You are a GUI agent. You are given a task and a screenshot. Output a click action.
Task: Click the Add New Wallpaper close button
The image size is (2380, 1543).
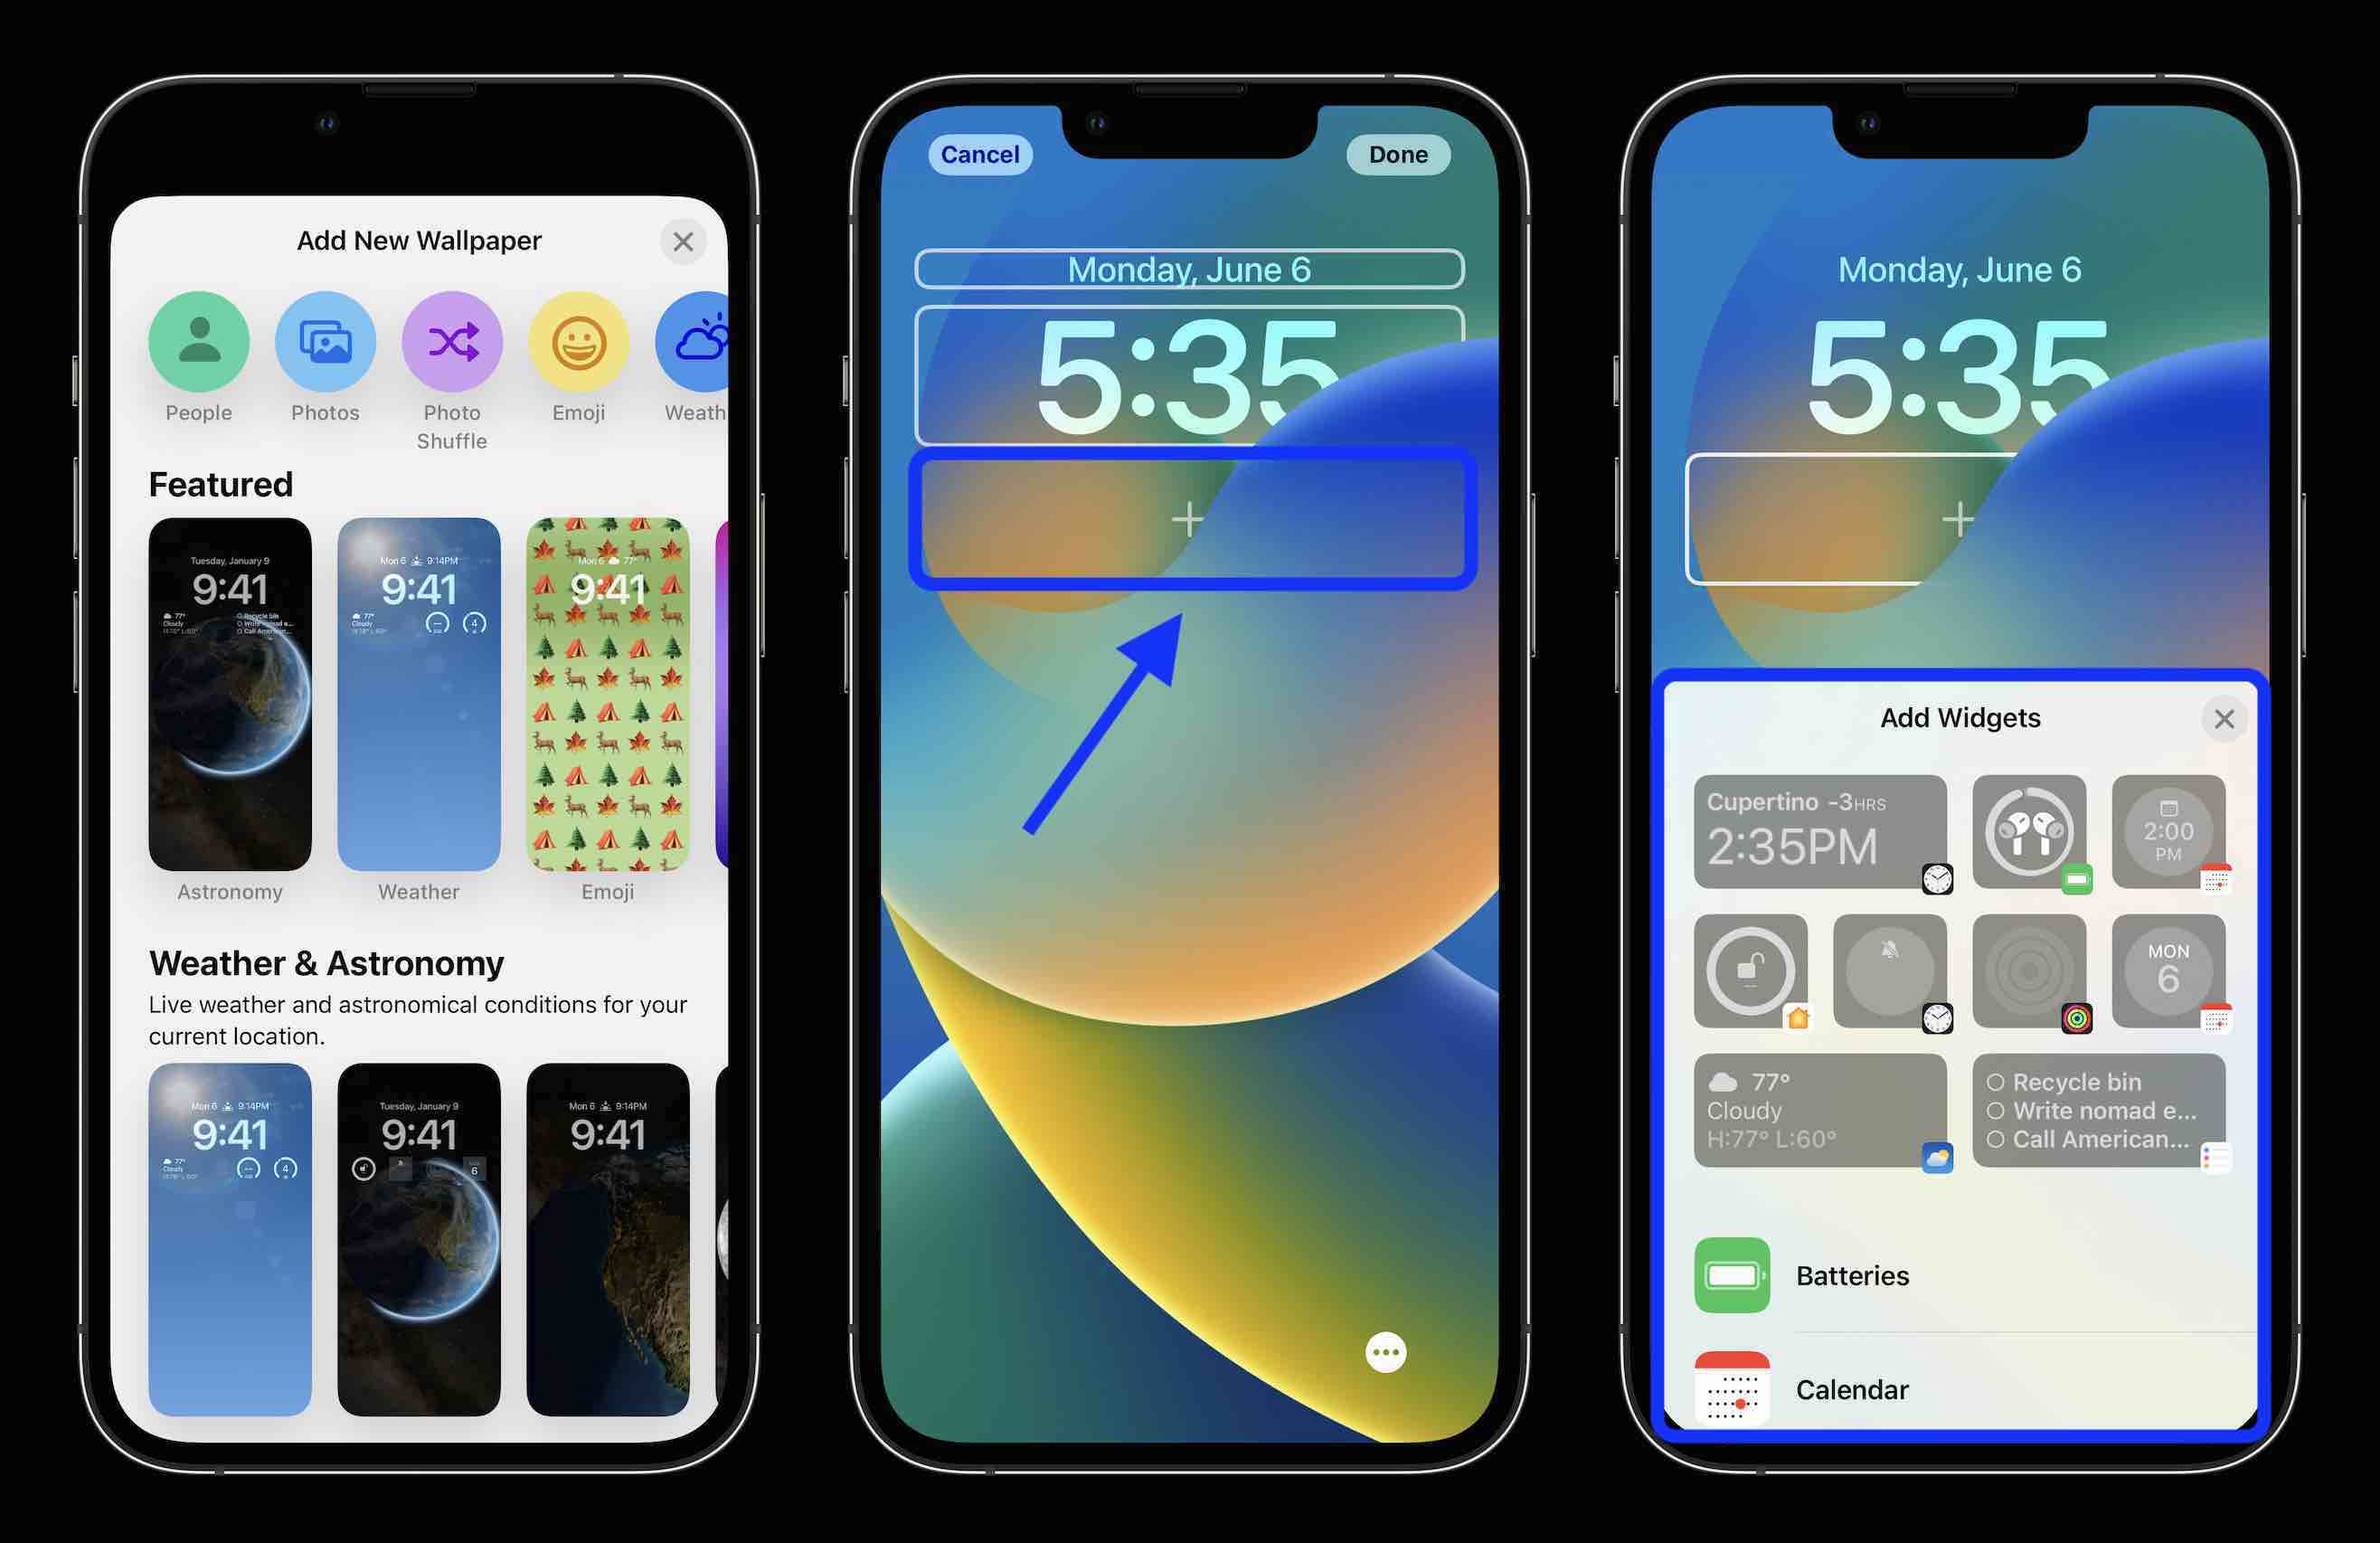tap(687, 241)
